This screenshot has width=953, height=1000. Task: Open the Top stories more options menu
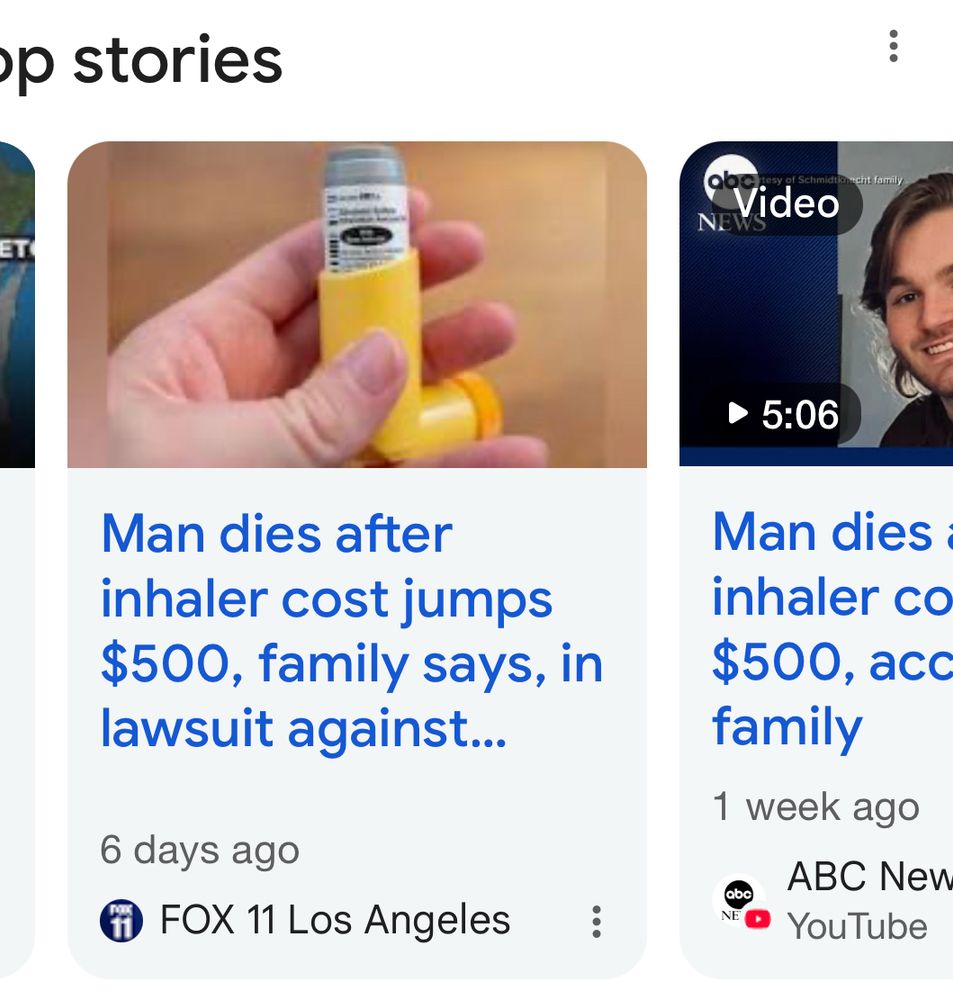(x=893, y=46)
